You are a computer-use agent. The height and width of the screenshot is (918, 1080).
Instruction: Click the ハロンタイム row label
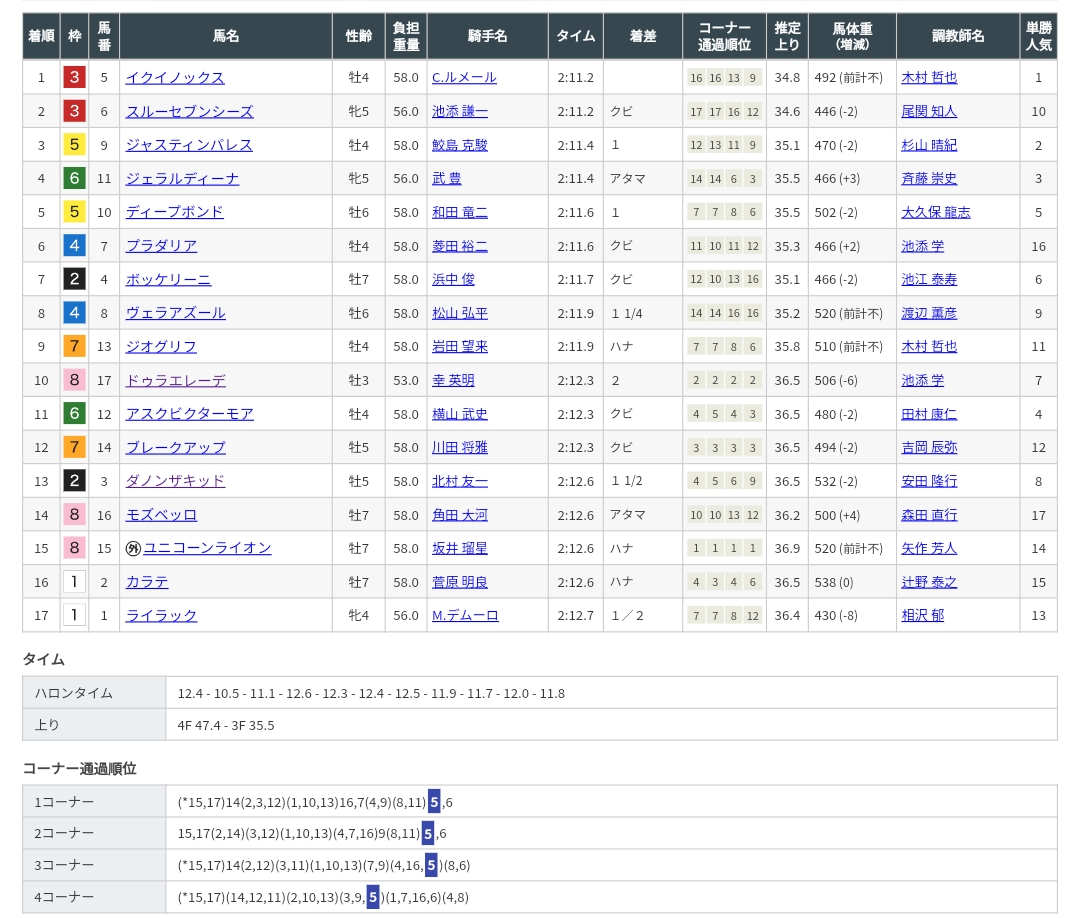pyautogui.click(x=74, y=693)
